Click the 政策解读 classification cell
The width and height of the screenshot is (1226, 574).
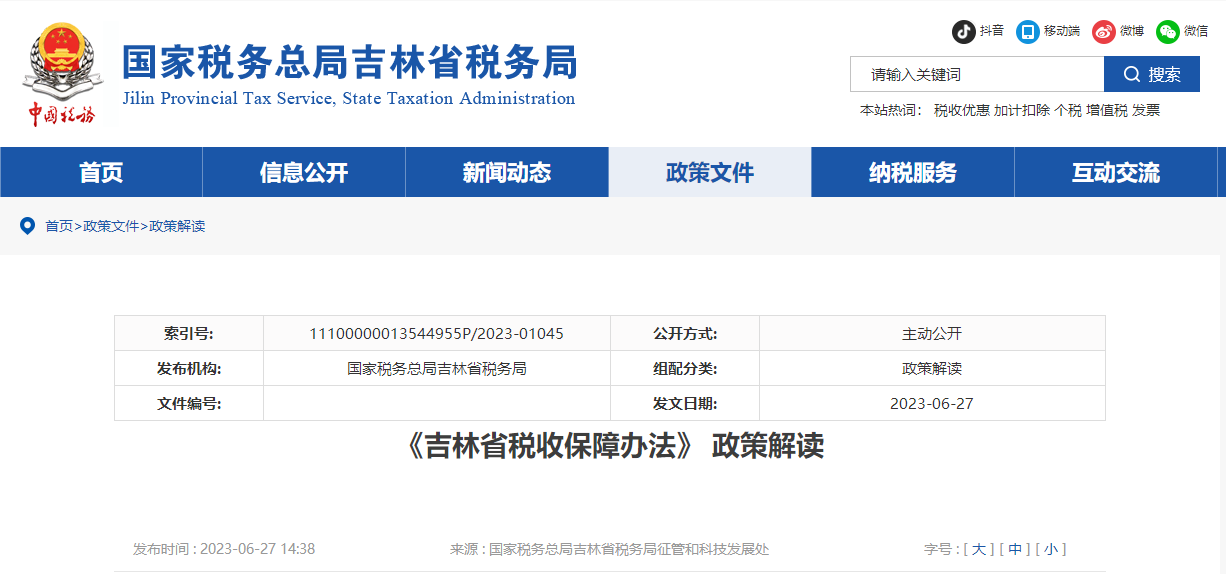932,369
